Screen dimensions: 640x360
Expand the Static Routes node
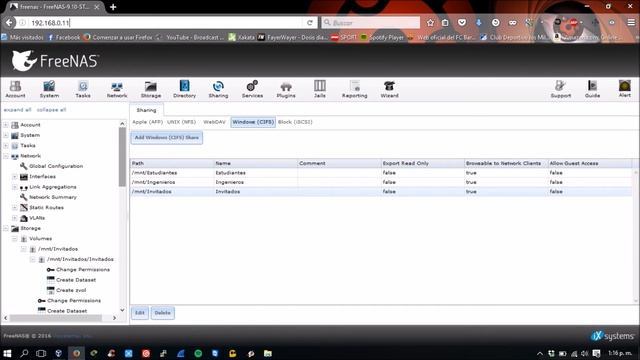pos(15,208)
